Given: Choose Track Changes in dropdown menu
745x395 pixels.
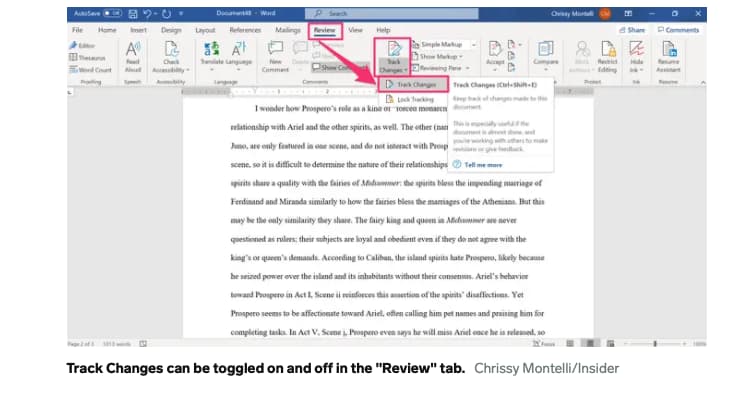Looking at the screenshot, I should 412,84.
